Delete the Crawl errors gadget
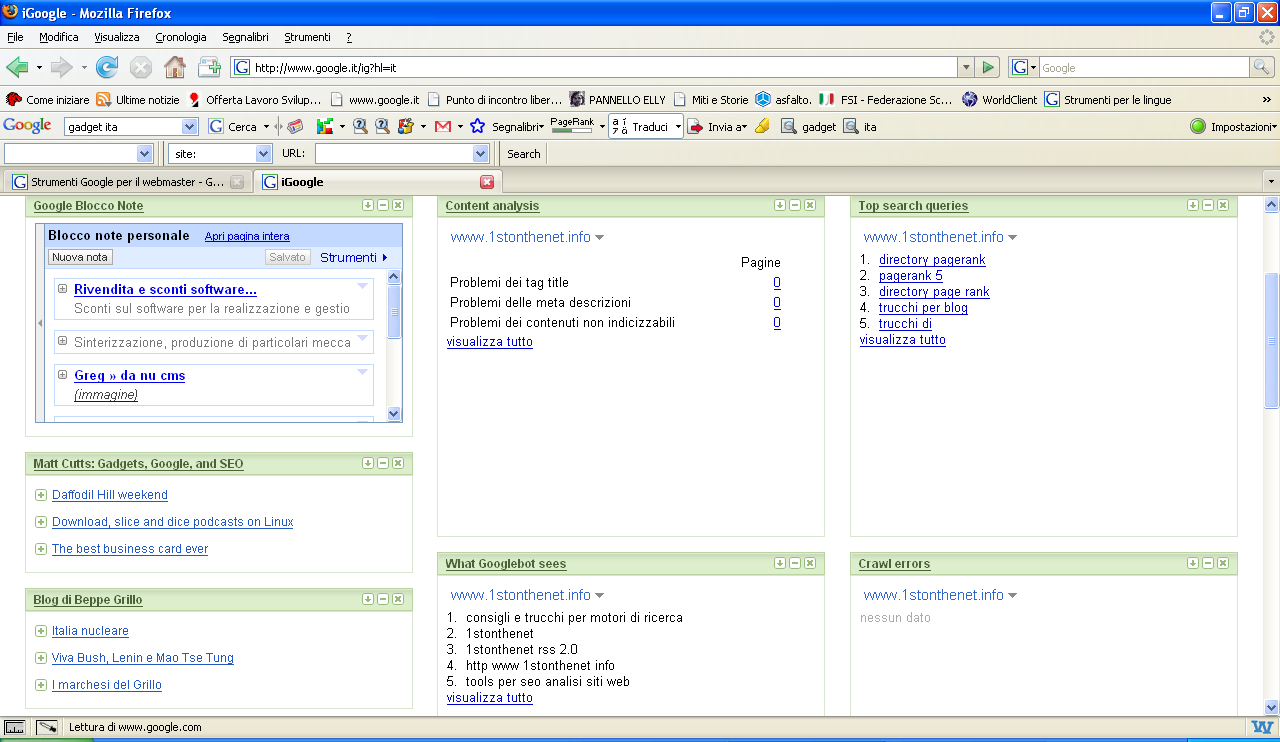The width and height of the screenshot is (1280, 742). click(1223, 563)
